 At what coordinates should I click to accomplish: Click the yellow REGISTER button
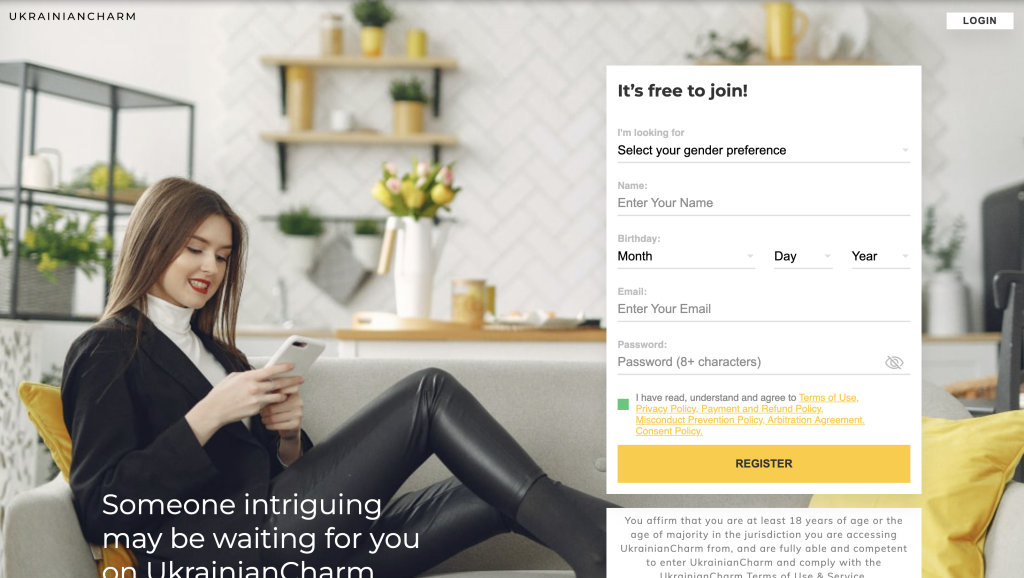coord(763,464)
